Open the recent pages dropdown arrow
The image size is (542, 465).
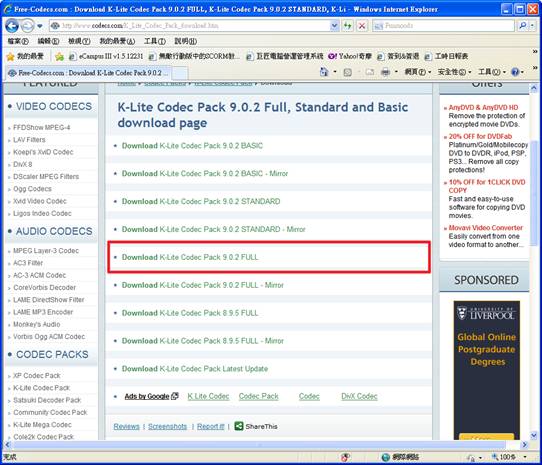click(40, 26)
